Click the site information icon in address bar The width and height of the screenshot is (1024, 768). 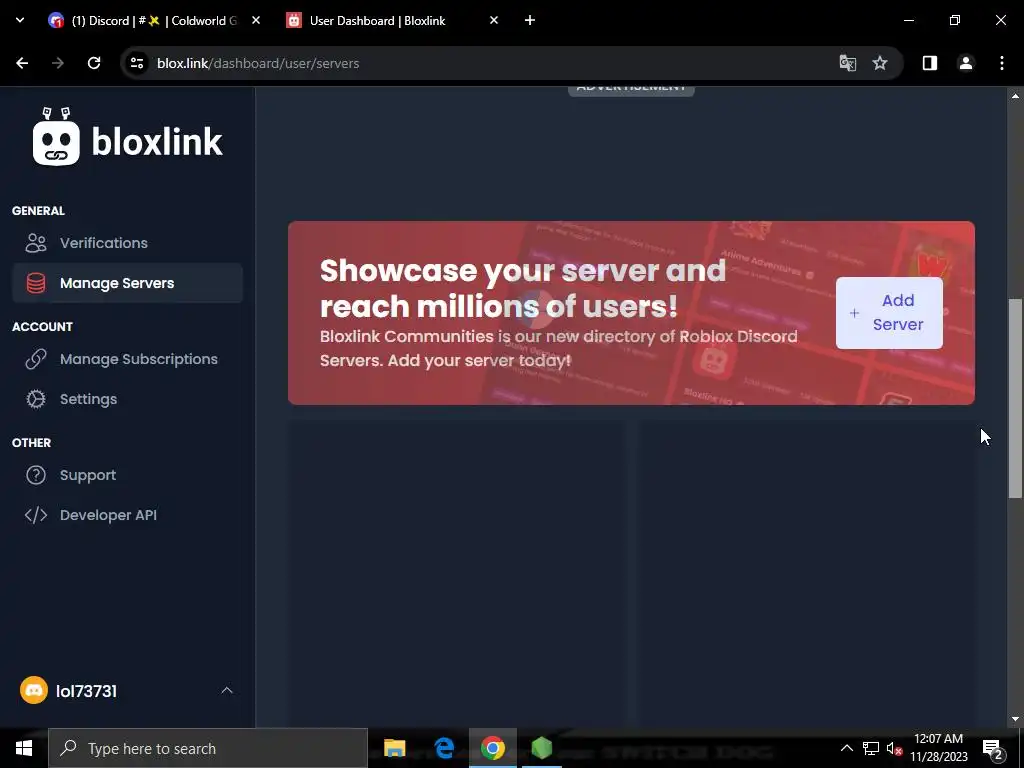tap(136, 63)
